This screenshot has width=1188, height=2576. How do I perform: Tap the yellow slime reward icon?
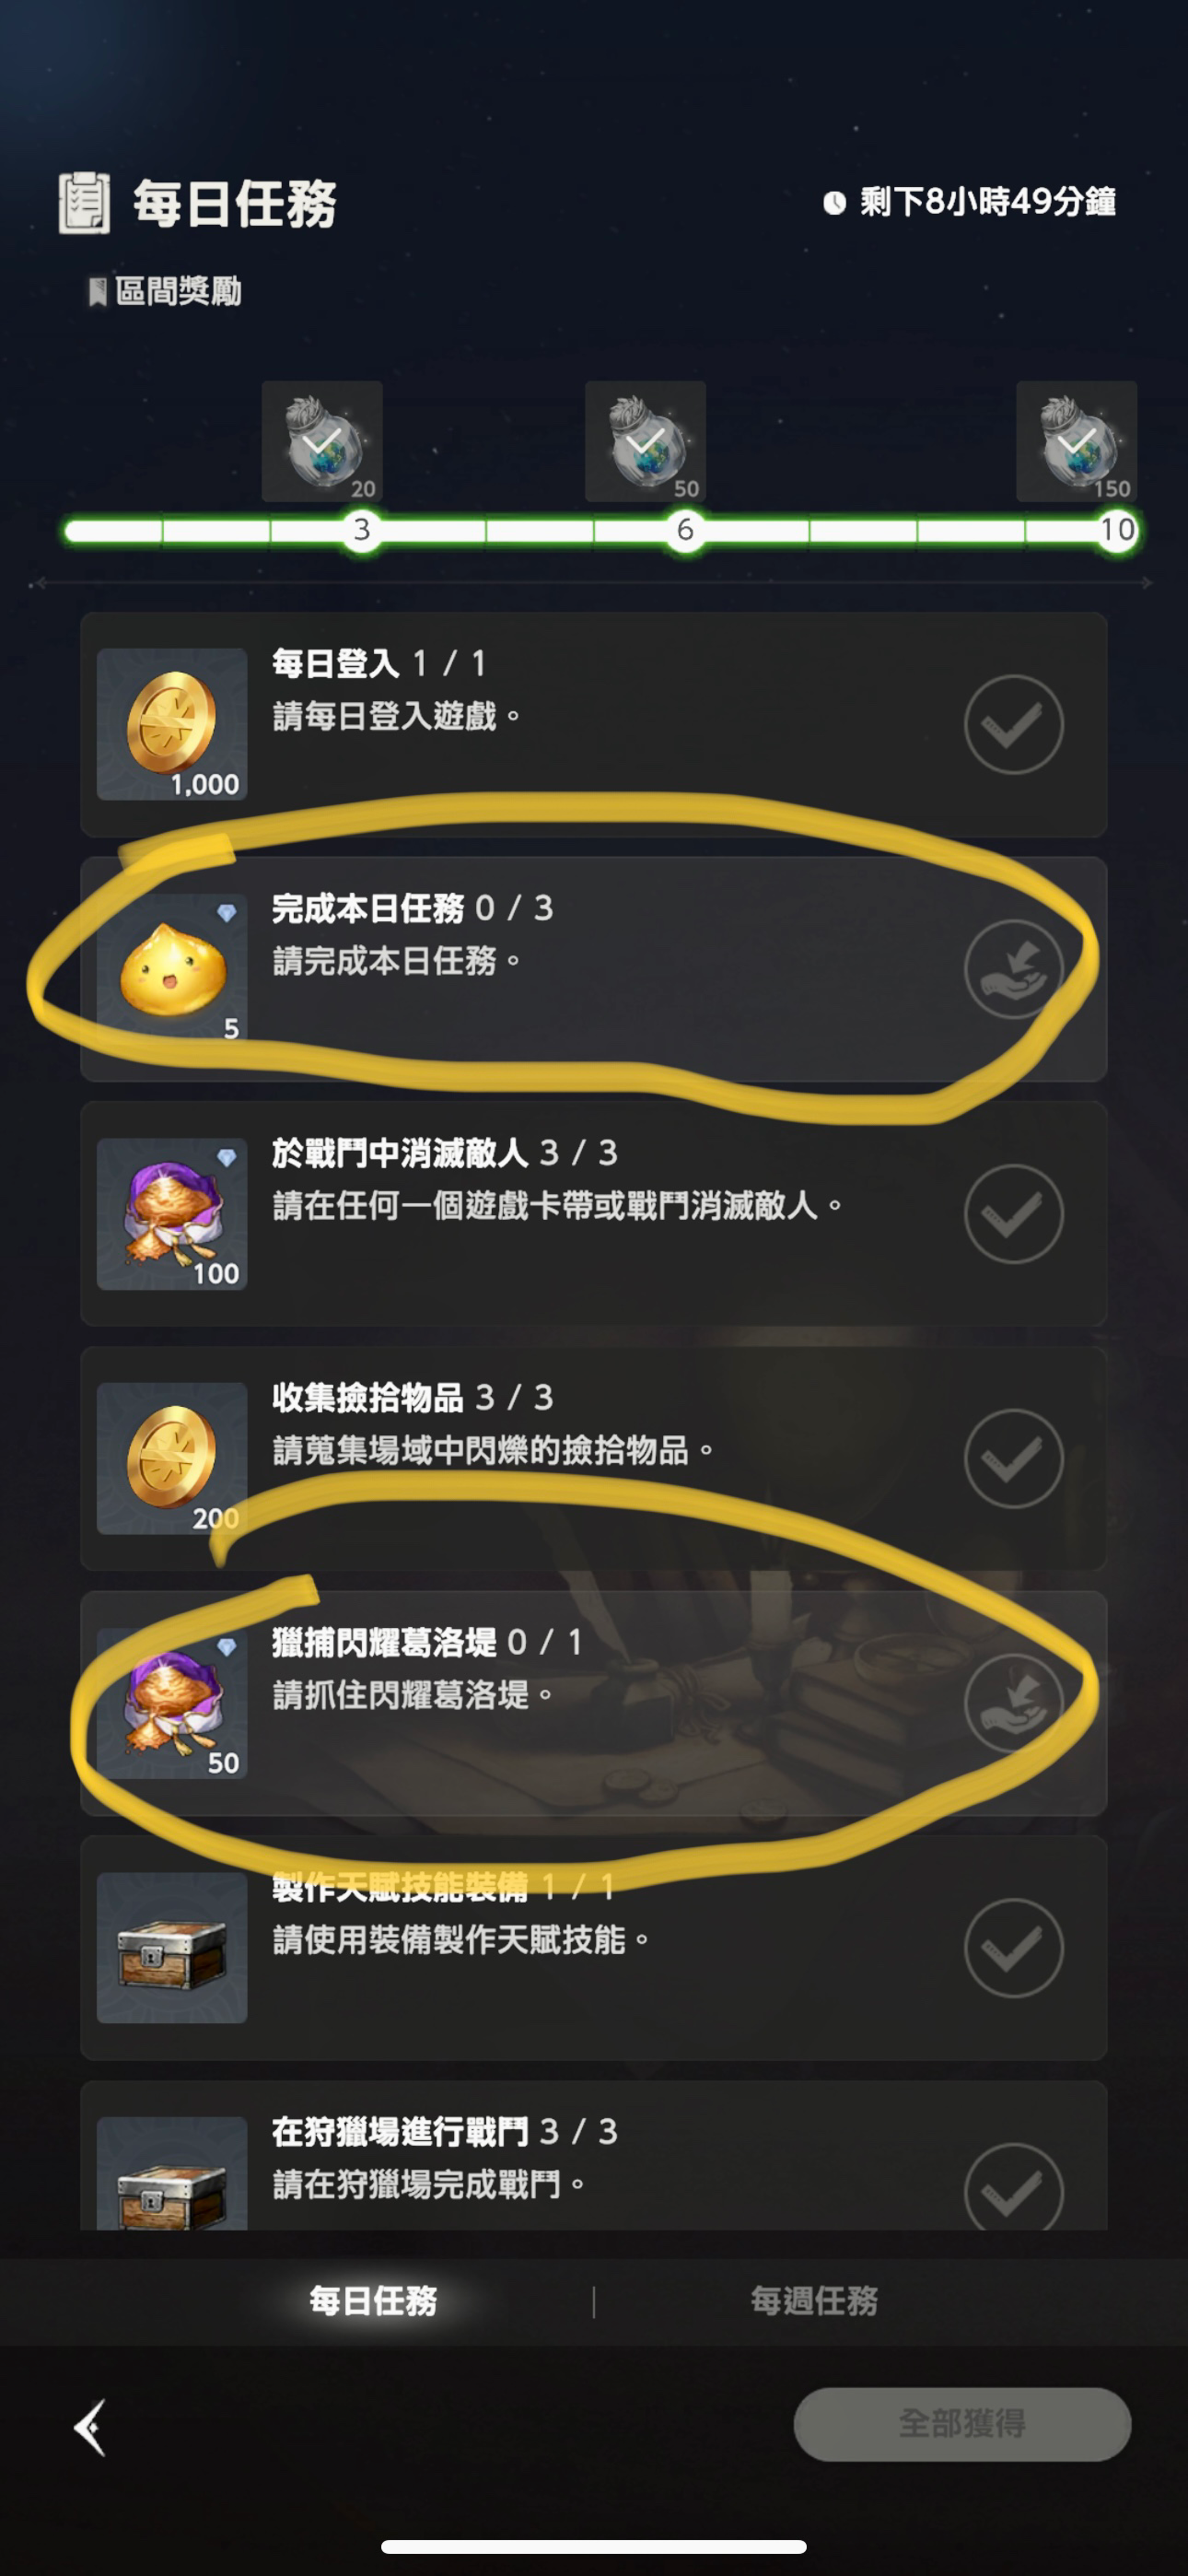172,969
